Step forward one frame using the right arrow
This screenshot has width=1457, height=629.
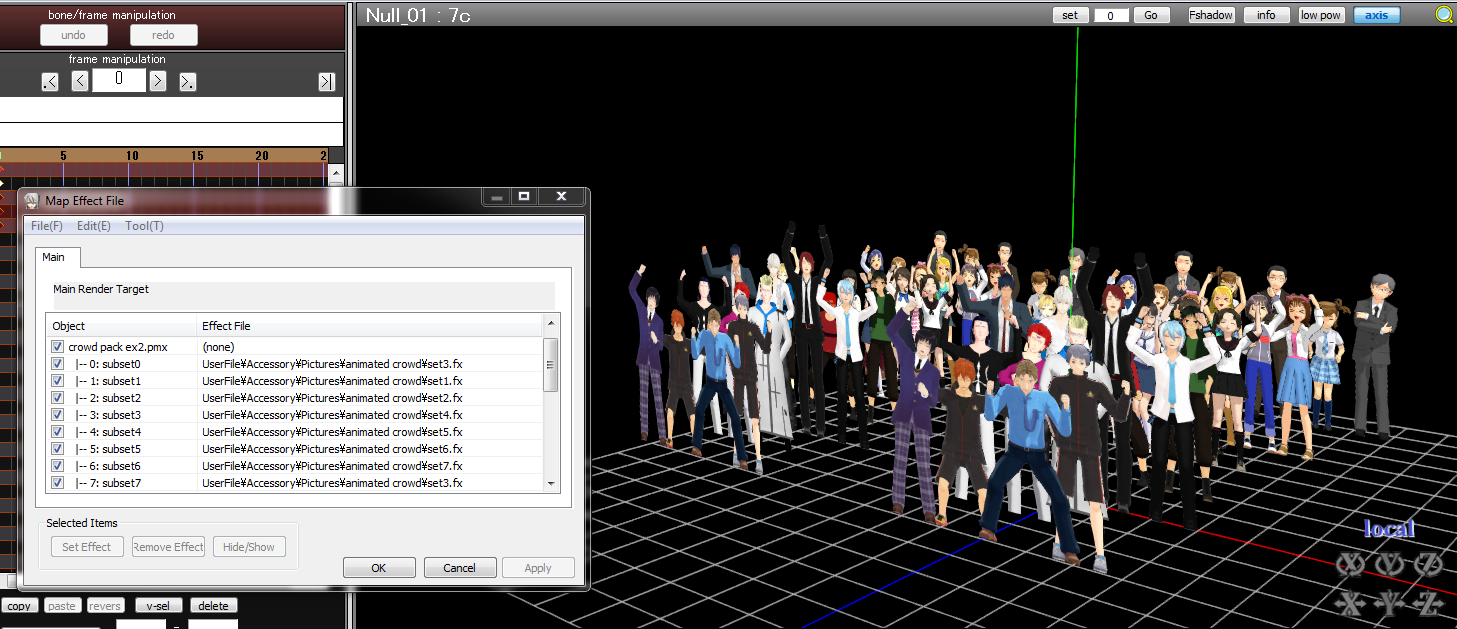click(158, 80)
